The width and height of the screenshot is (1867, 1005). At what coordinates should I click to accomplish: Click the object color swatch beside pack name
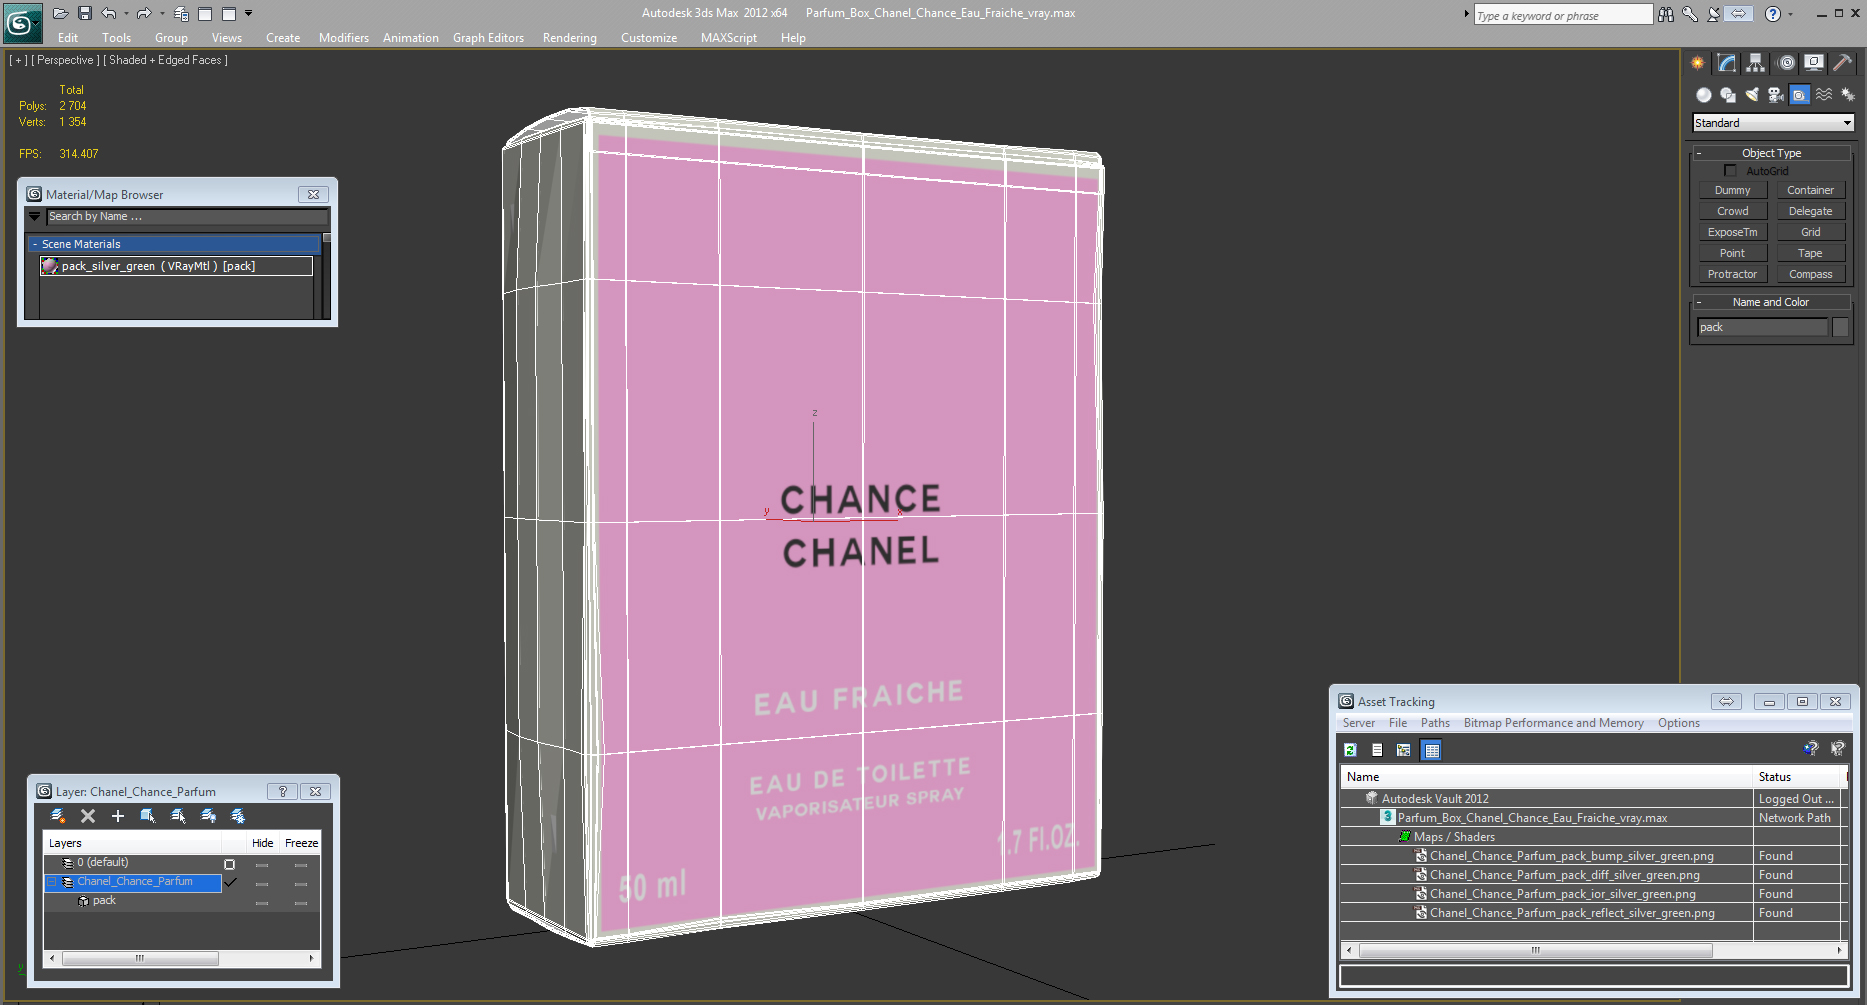(x=1840, y=327)
